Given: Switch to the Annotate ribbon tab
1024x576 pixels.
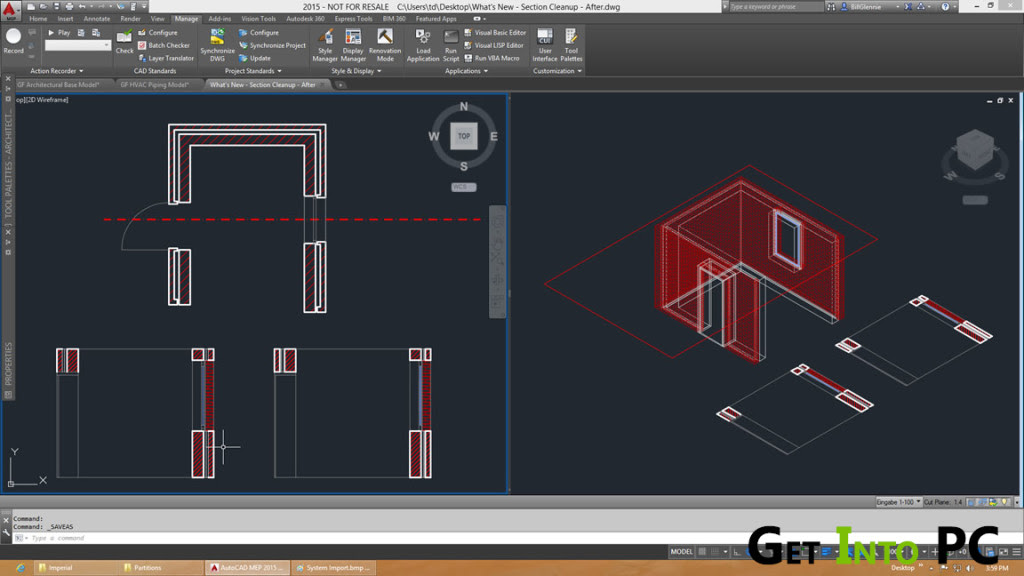Looking at the screenshot, I should point(97,19).
